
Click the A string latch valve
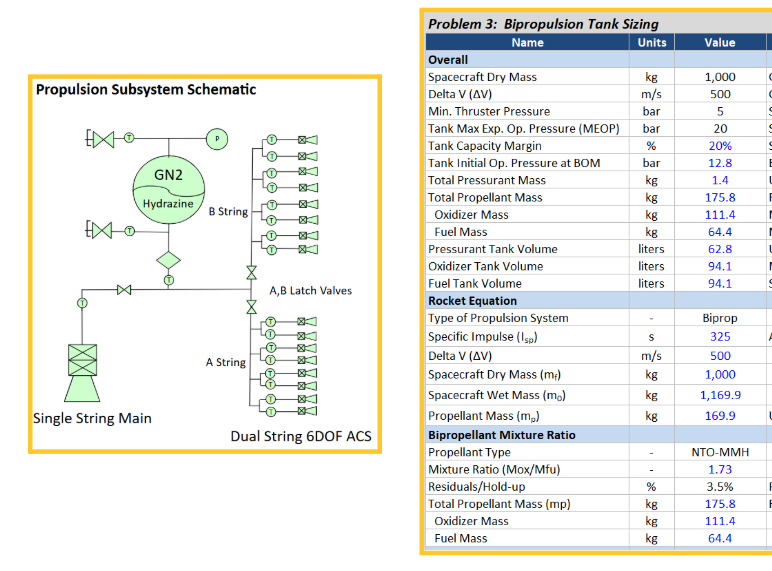click(251, 308)
